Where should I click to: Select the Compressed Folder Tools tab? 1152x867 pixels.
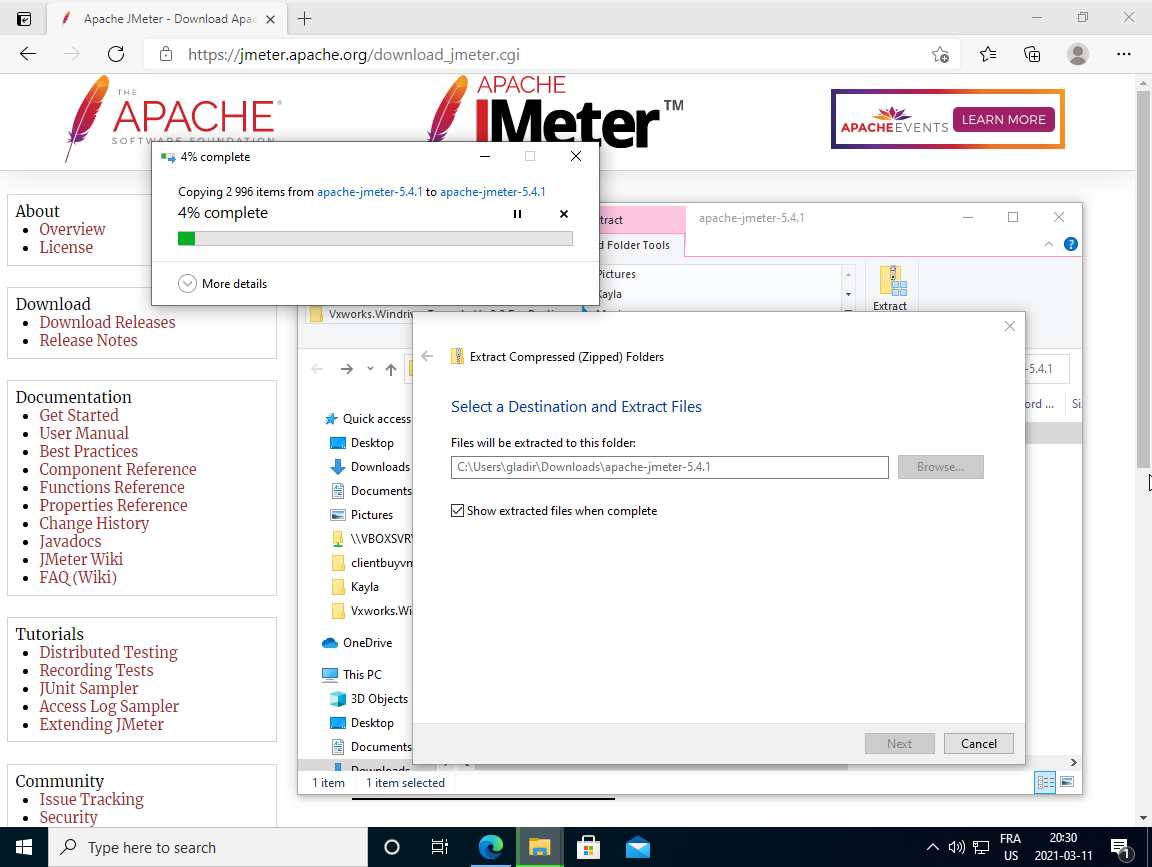click(638, 245)
